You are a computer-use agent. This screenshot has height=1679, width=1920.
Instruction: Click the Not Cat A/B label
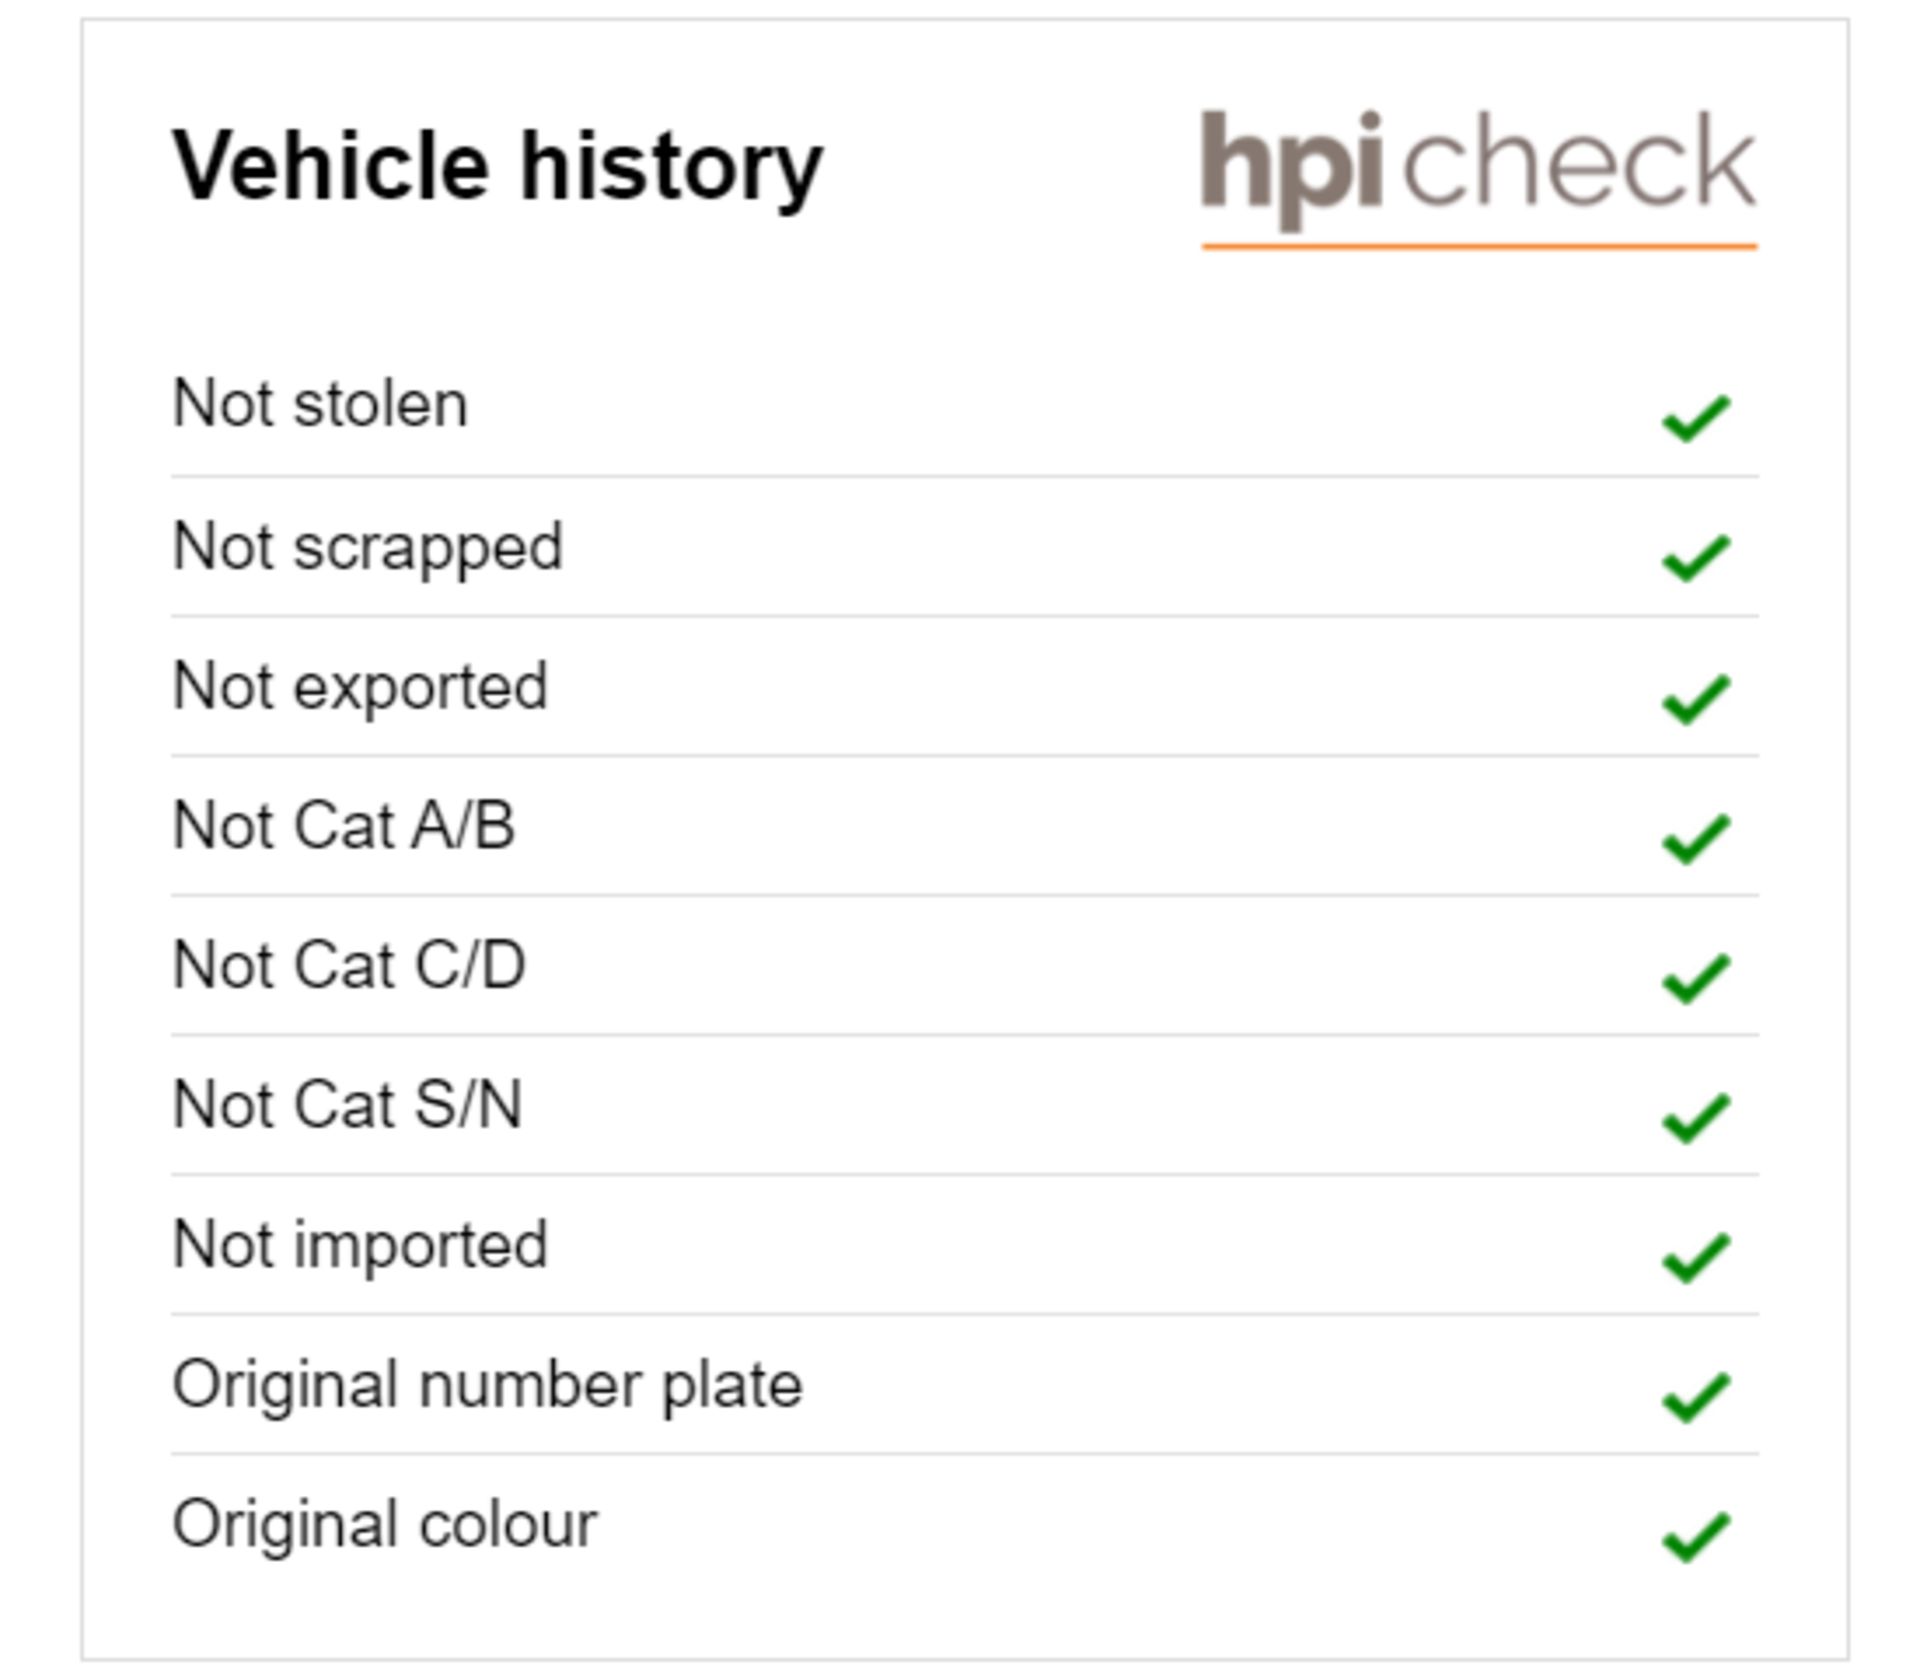click(344, 826)
